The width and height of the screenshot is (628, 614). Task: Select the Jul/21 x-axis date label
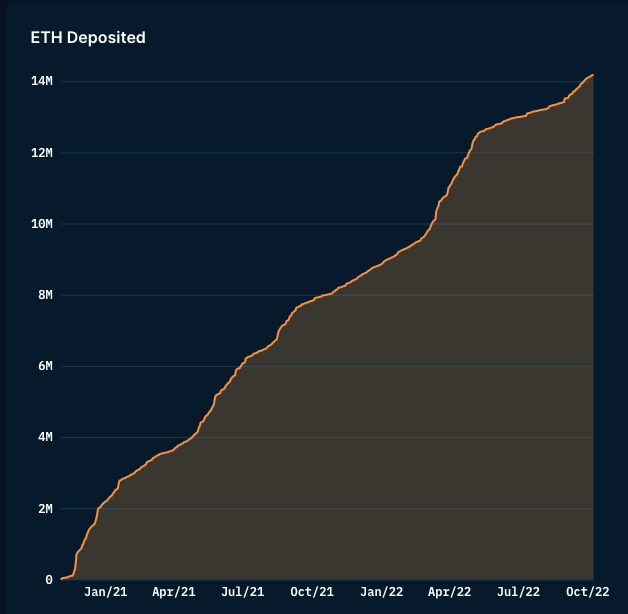pyautogui.click(x=243, y=592)
